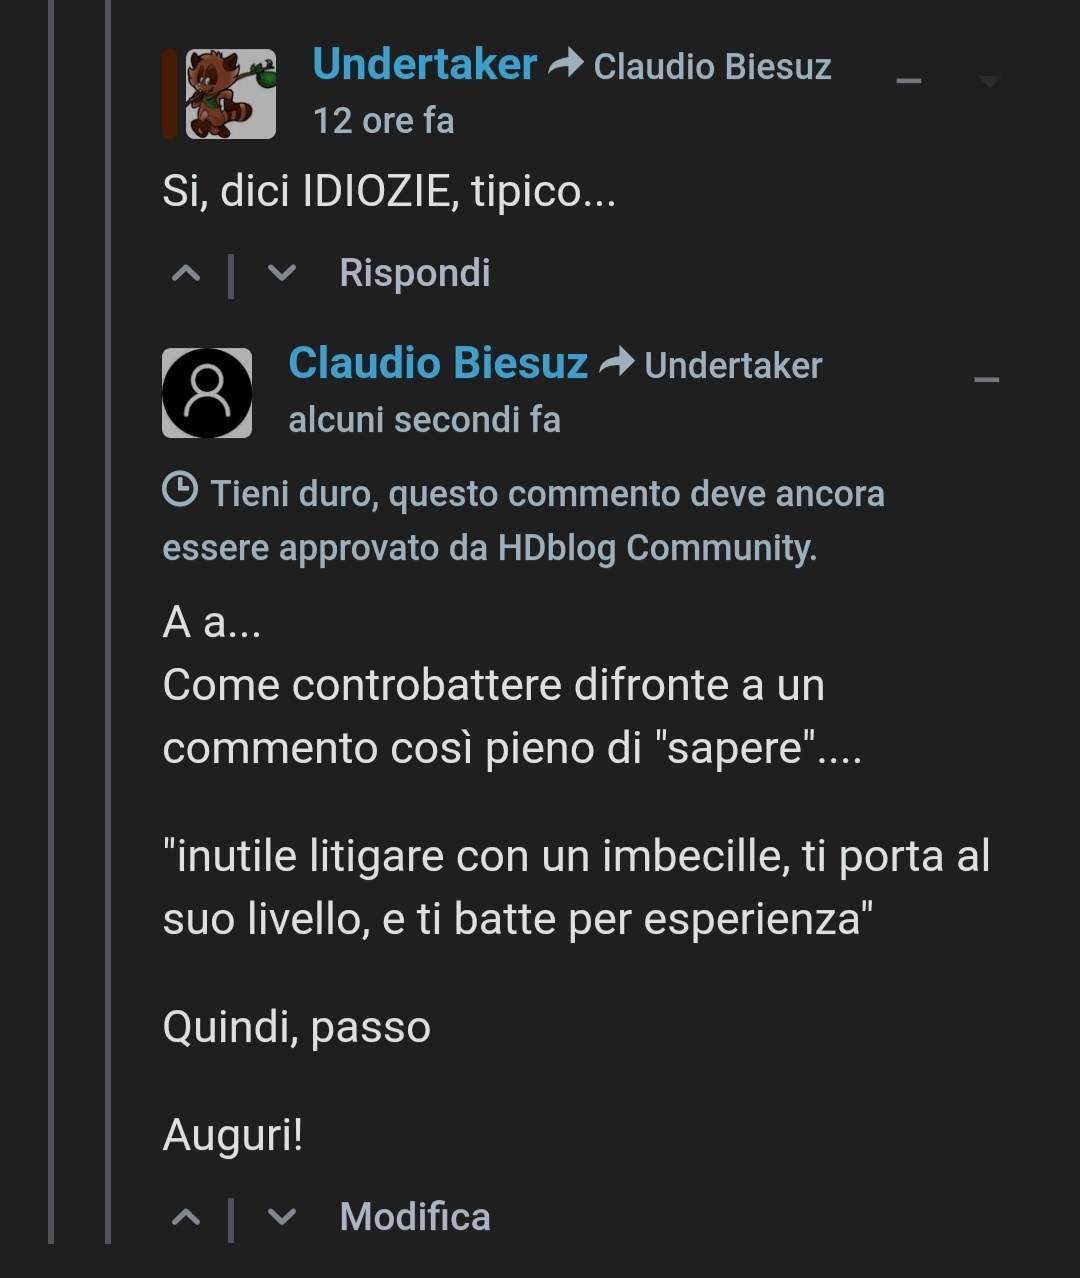Open the "12 ore fa" timestamp permalink
Viewport: 1080px width, 1278px height.
click(x=384, y=121)
